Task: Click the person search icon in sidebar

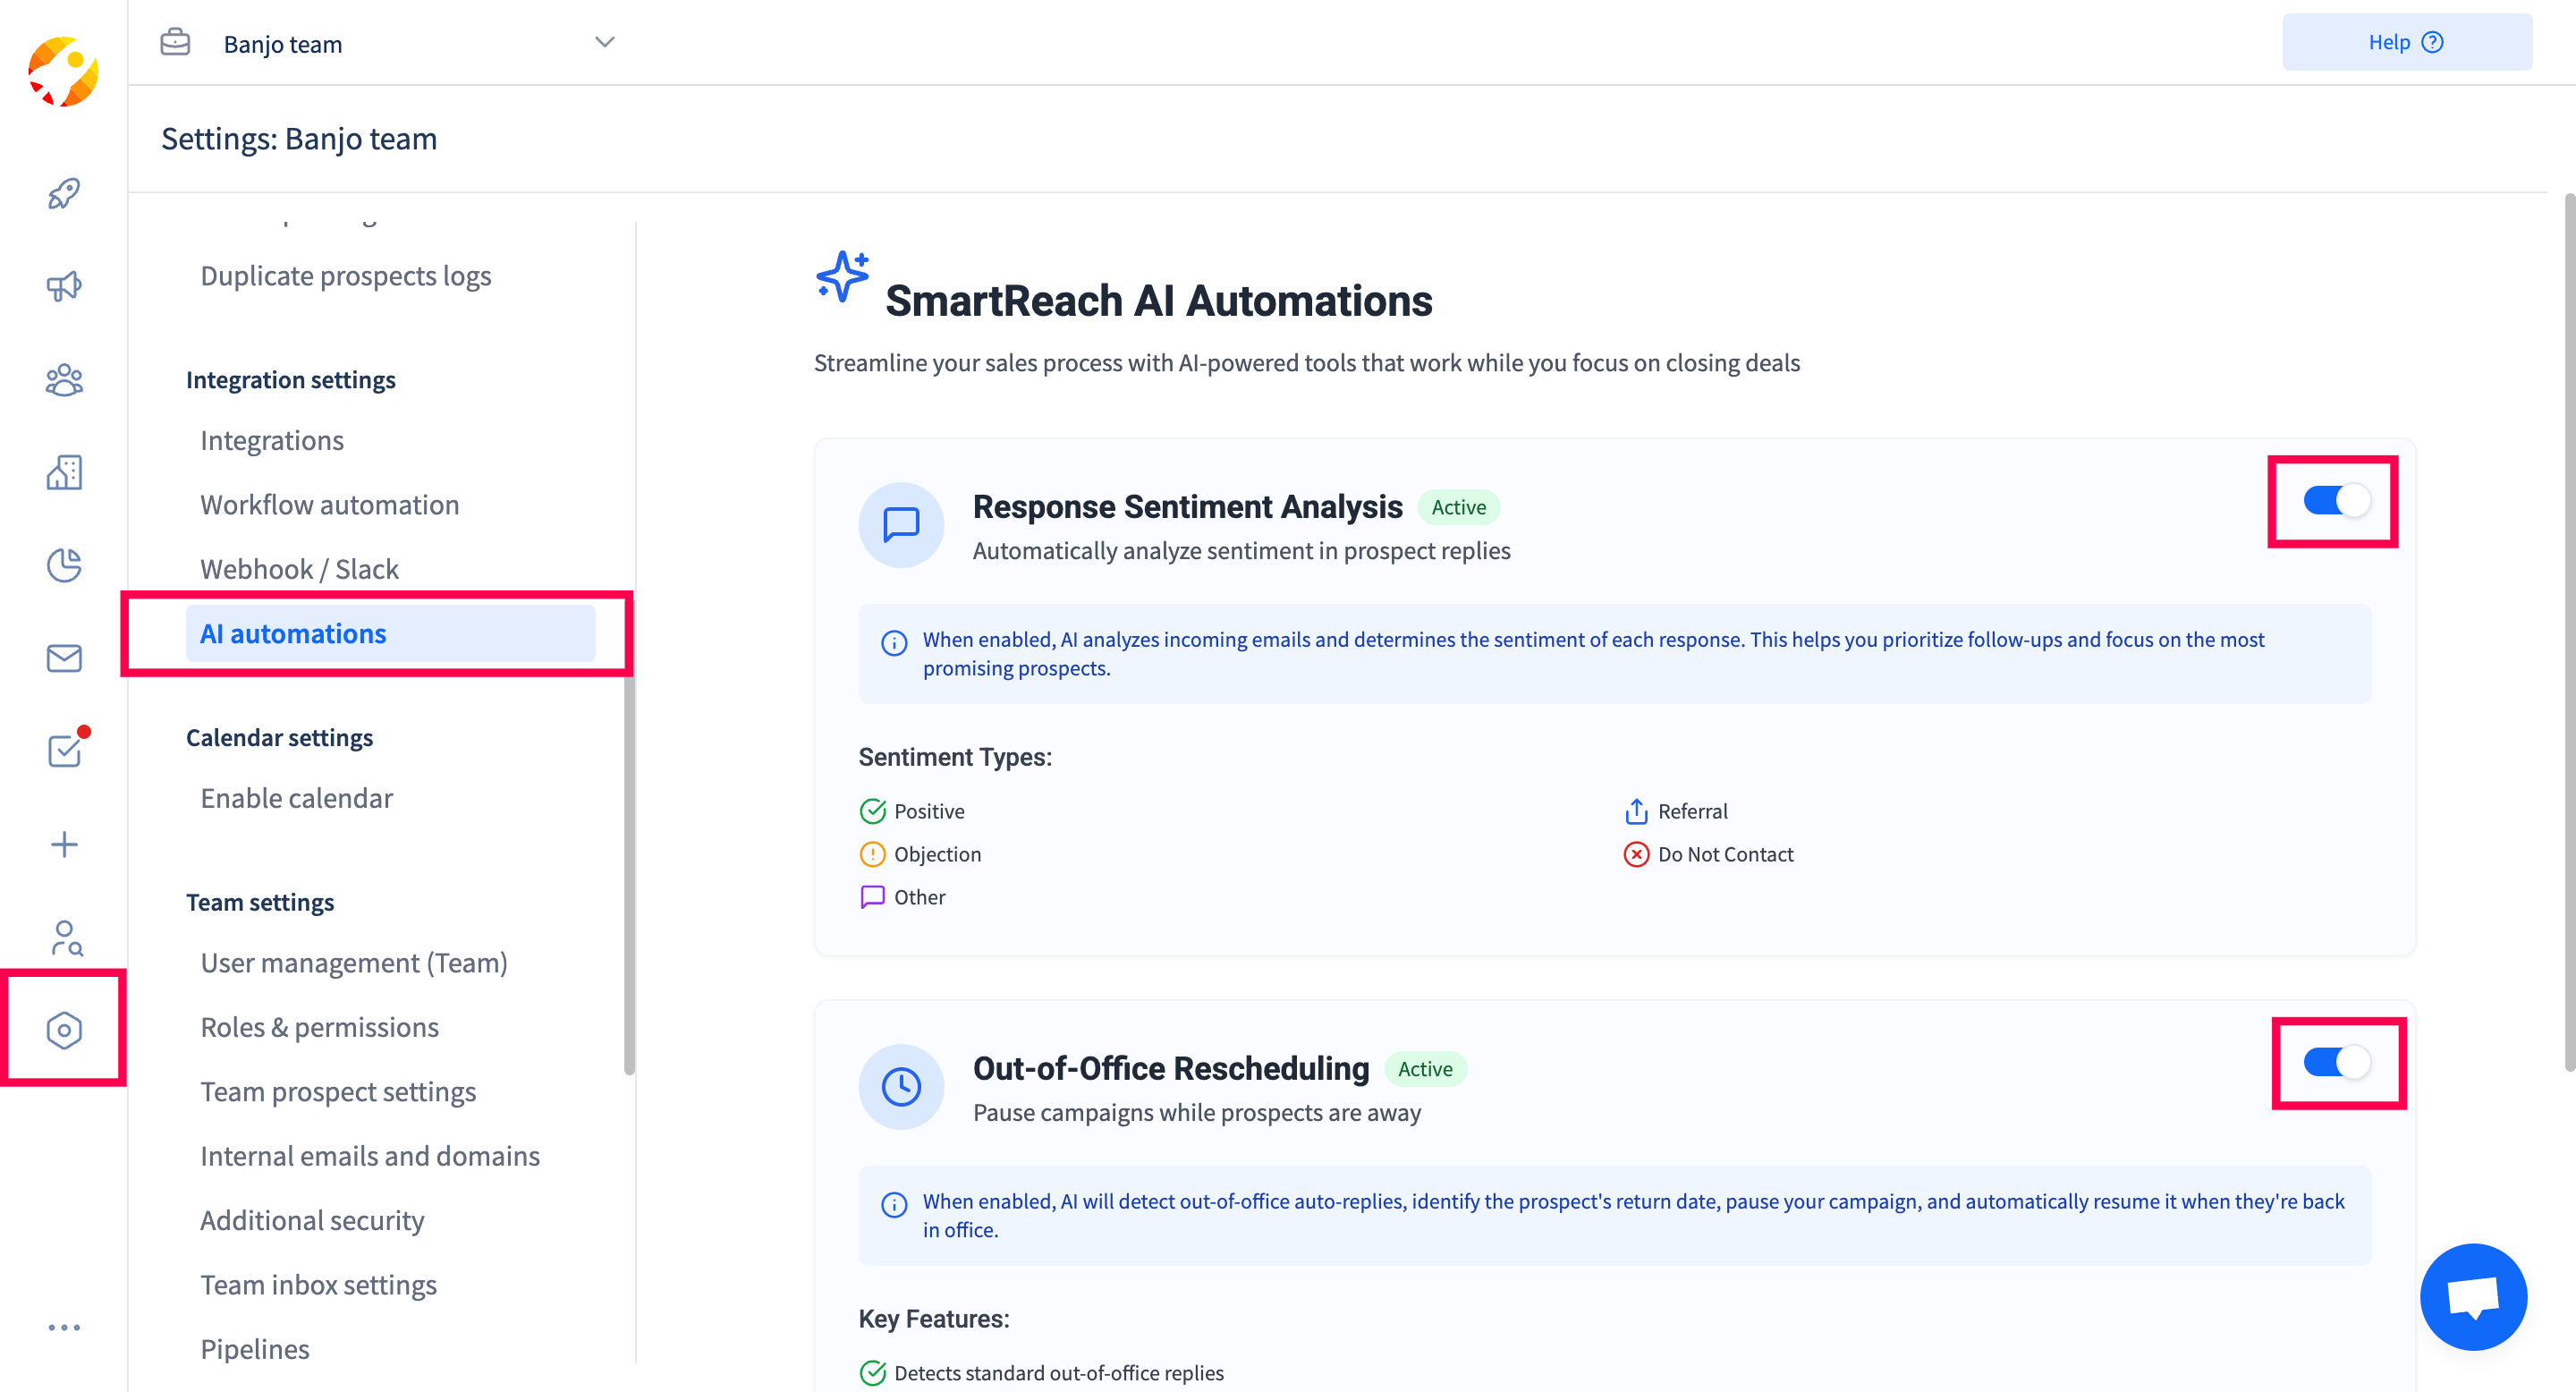Action: click(64, 938)
